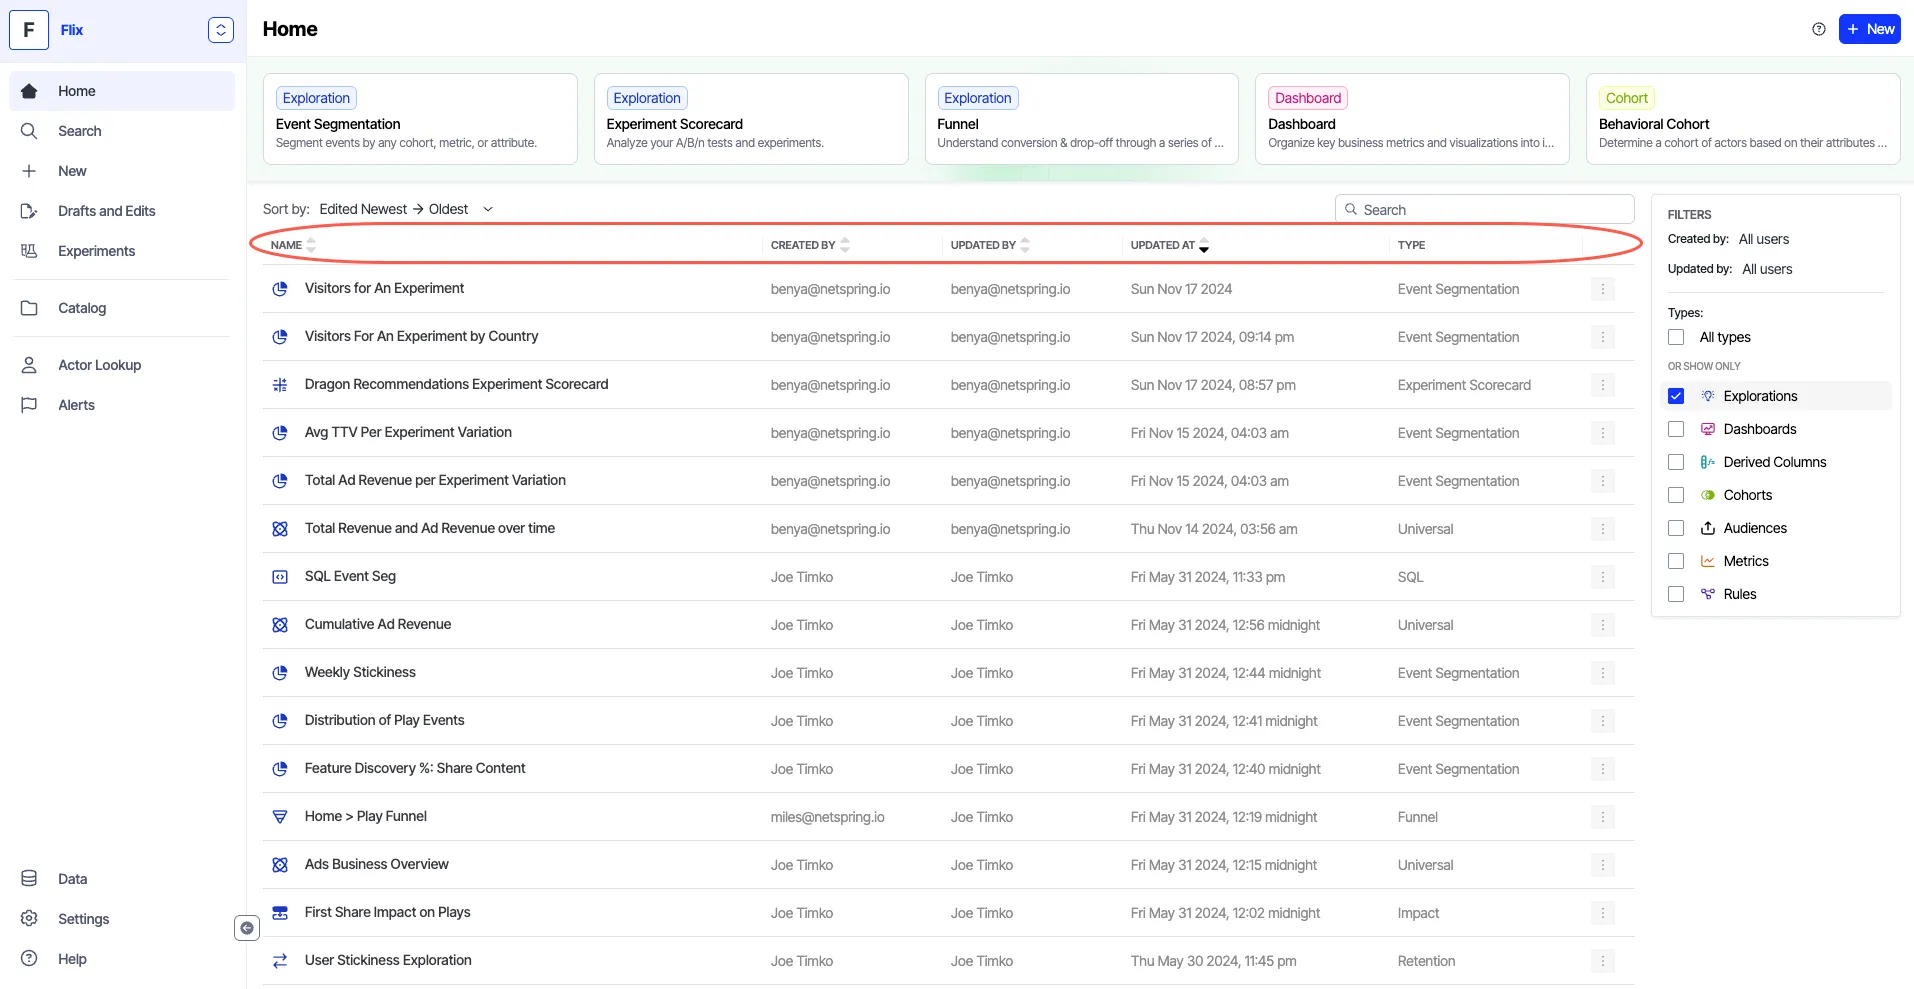Click the workspace switcher icon beside Flix

[x=221, y=30]
